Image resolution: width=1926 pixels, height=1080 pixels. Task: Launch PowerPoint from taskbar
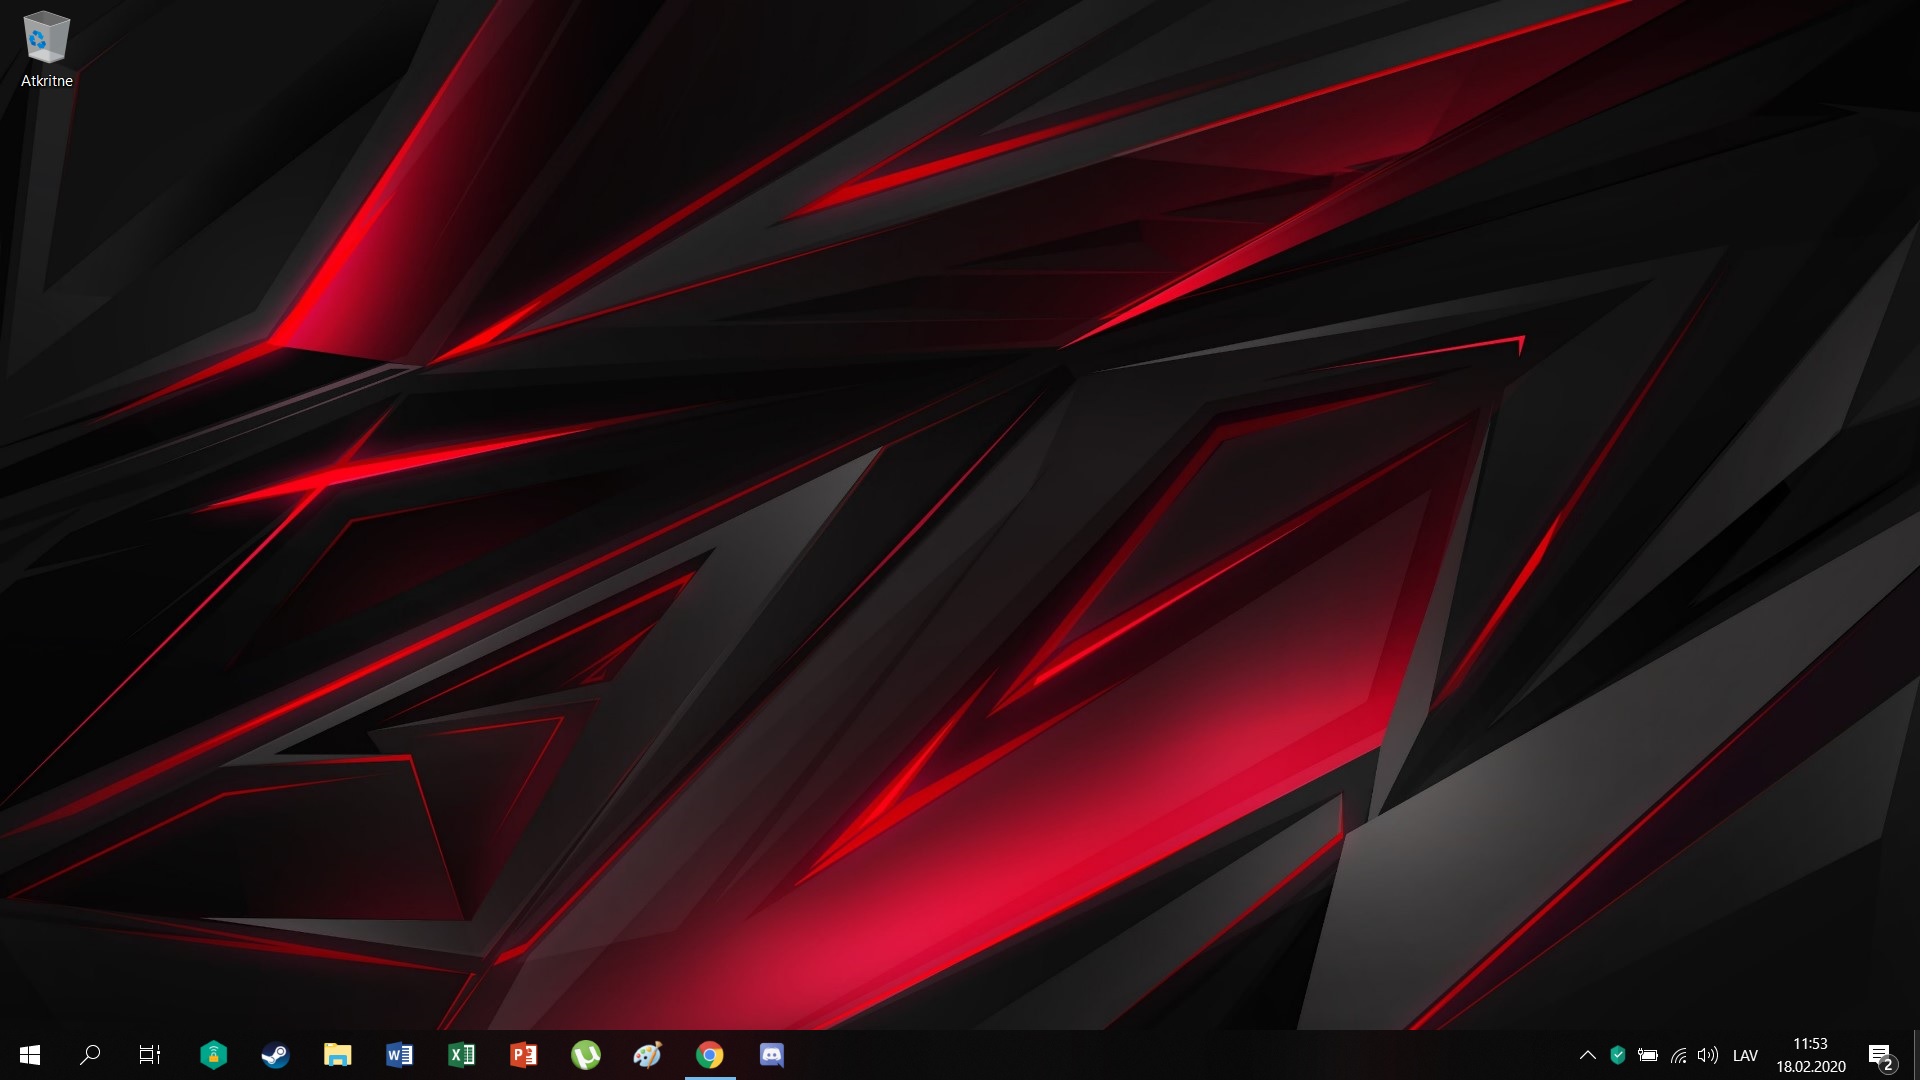523,1055
